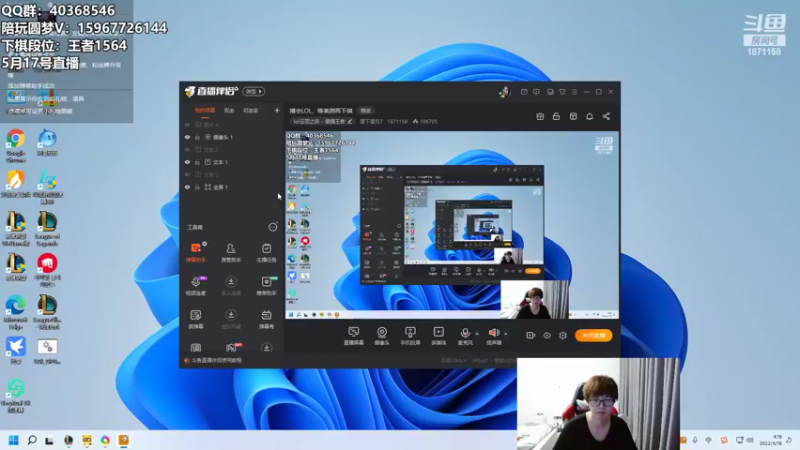Click the gift box icon in stream header
Viewport: 800px width, 450px height.
(x=540, y=116)
